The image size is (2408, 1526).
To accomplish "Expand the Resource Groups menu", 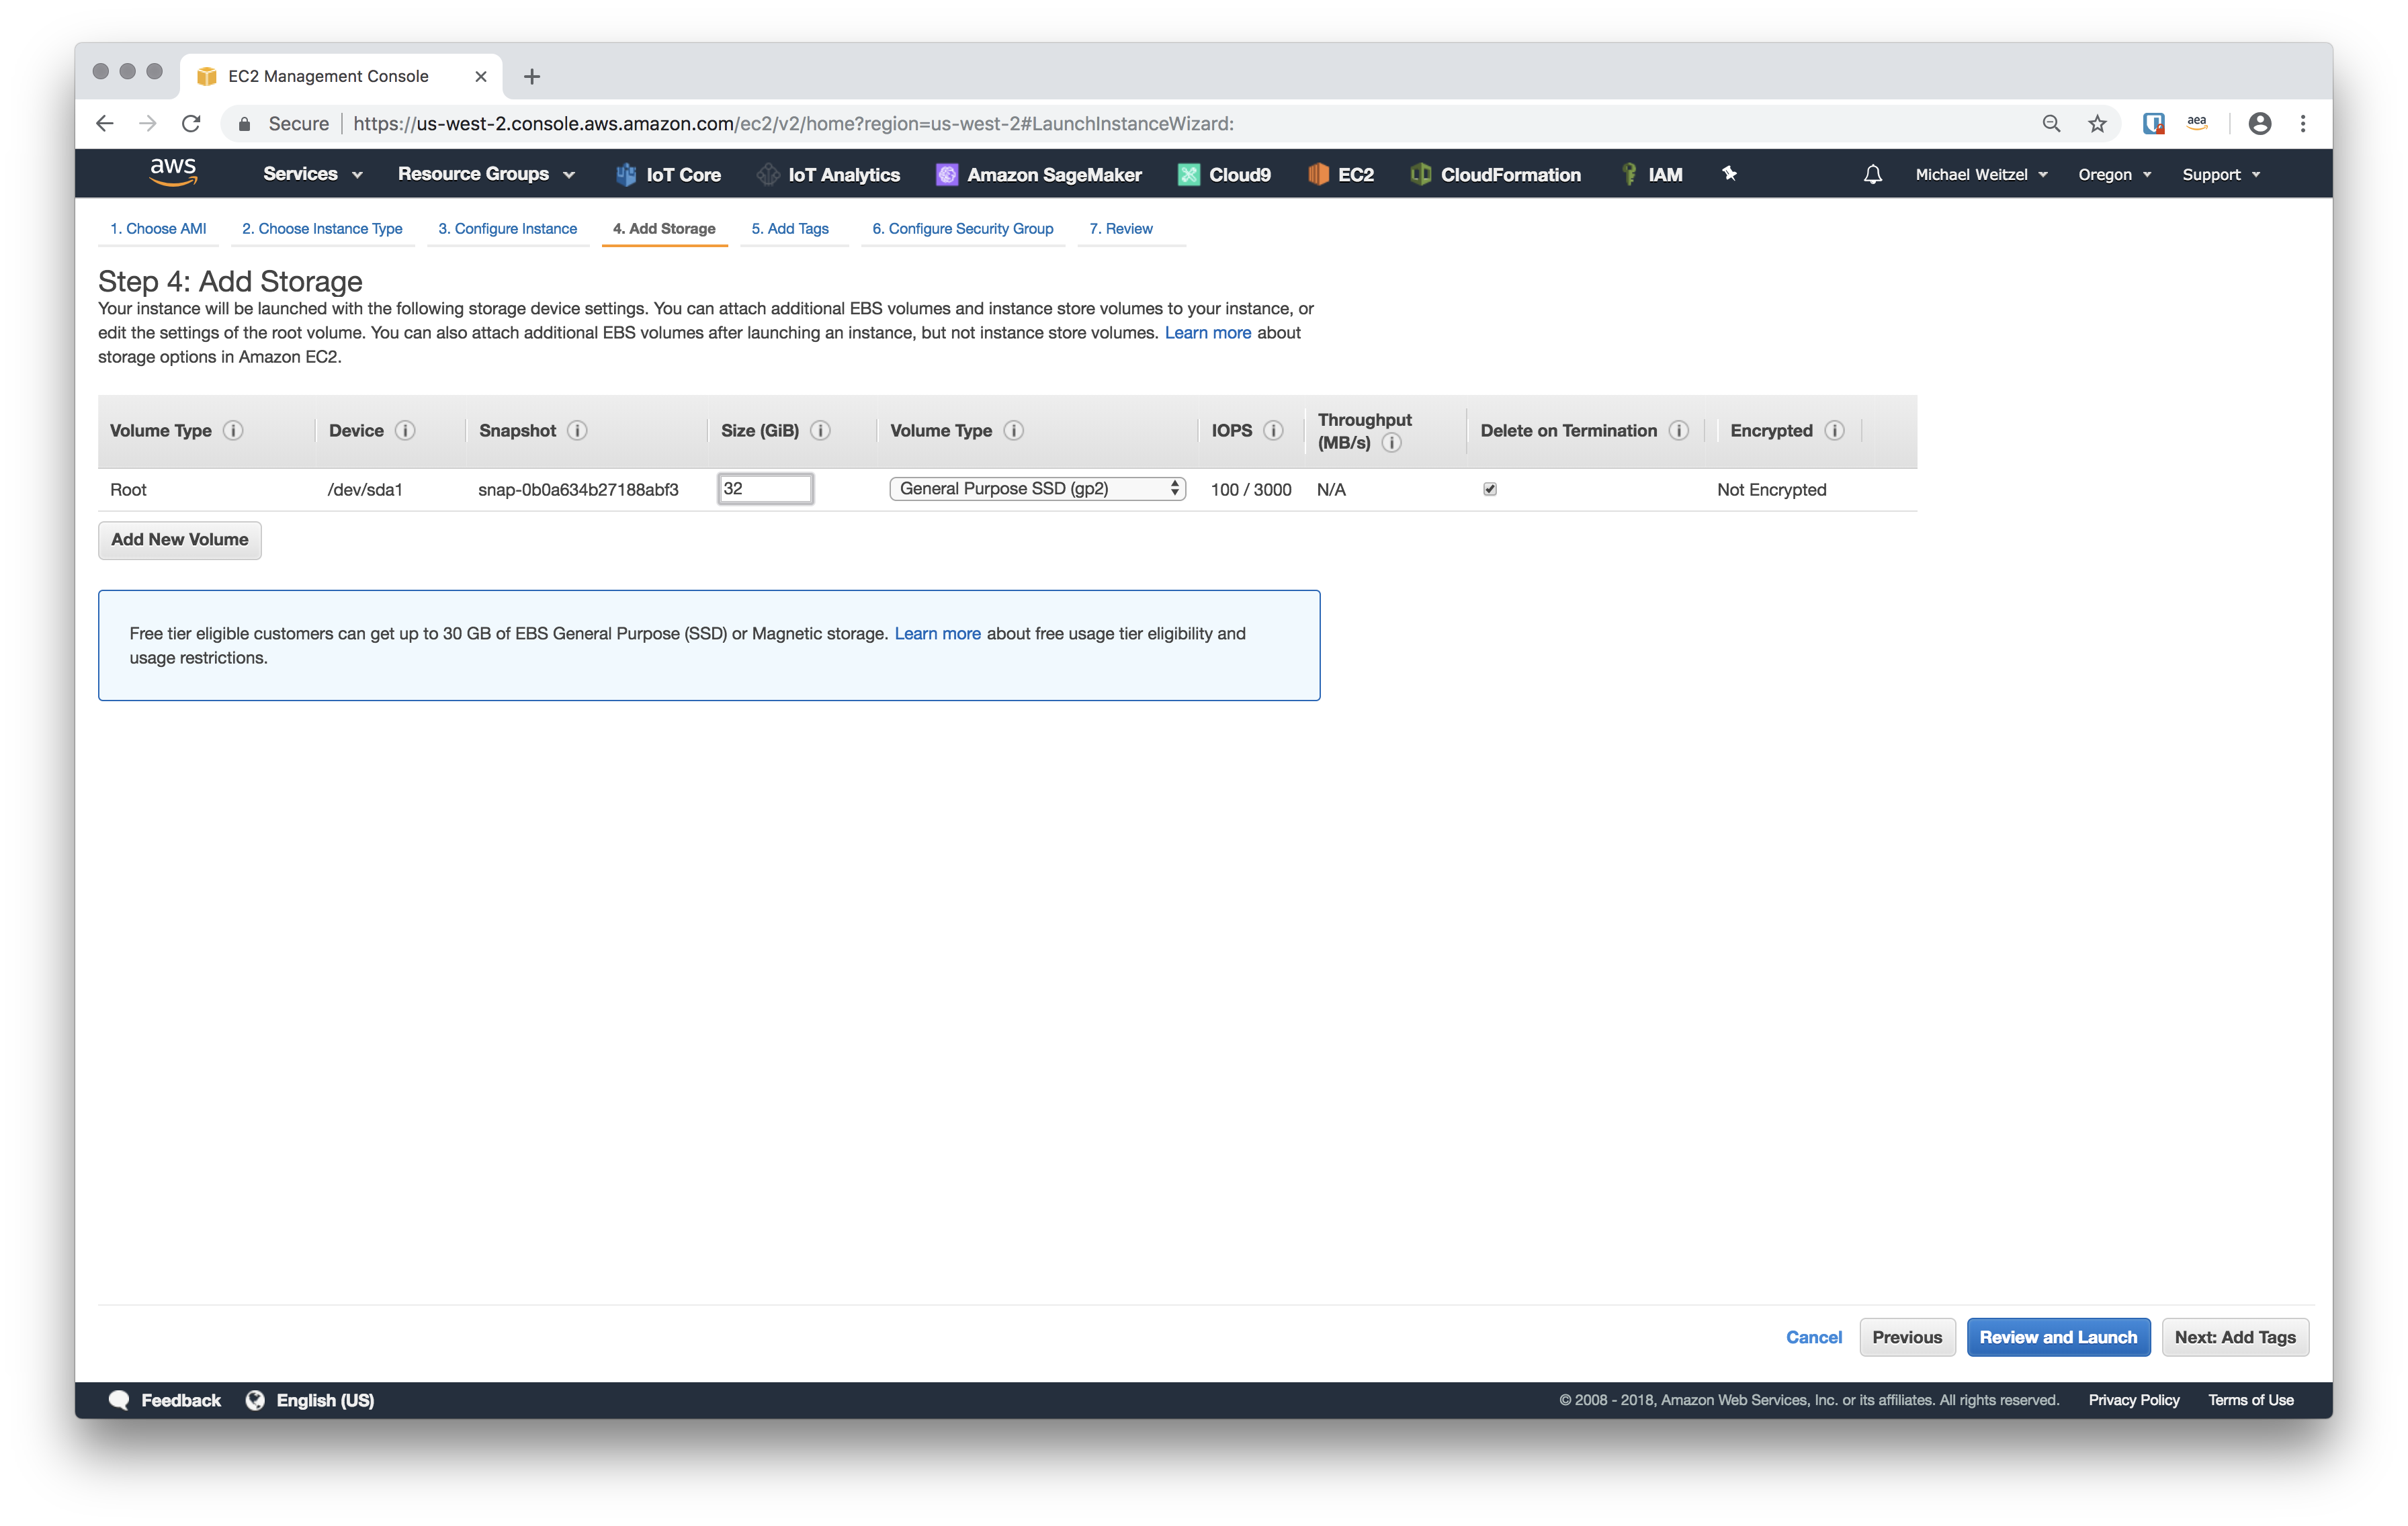I will (x=486, y=174).
